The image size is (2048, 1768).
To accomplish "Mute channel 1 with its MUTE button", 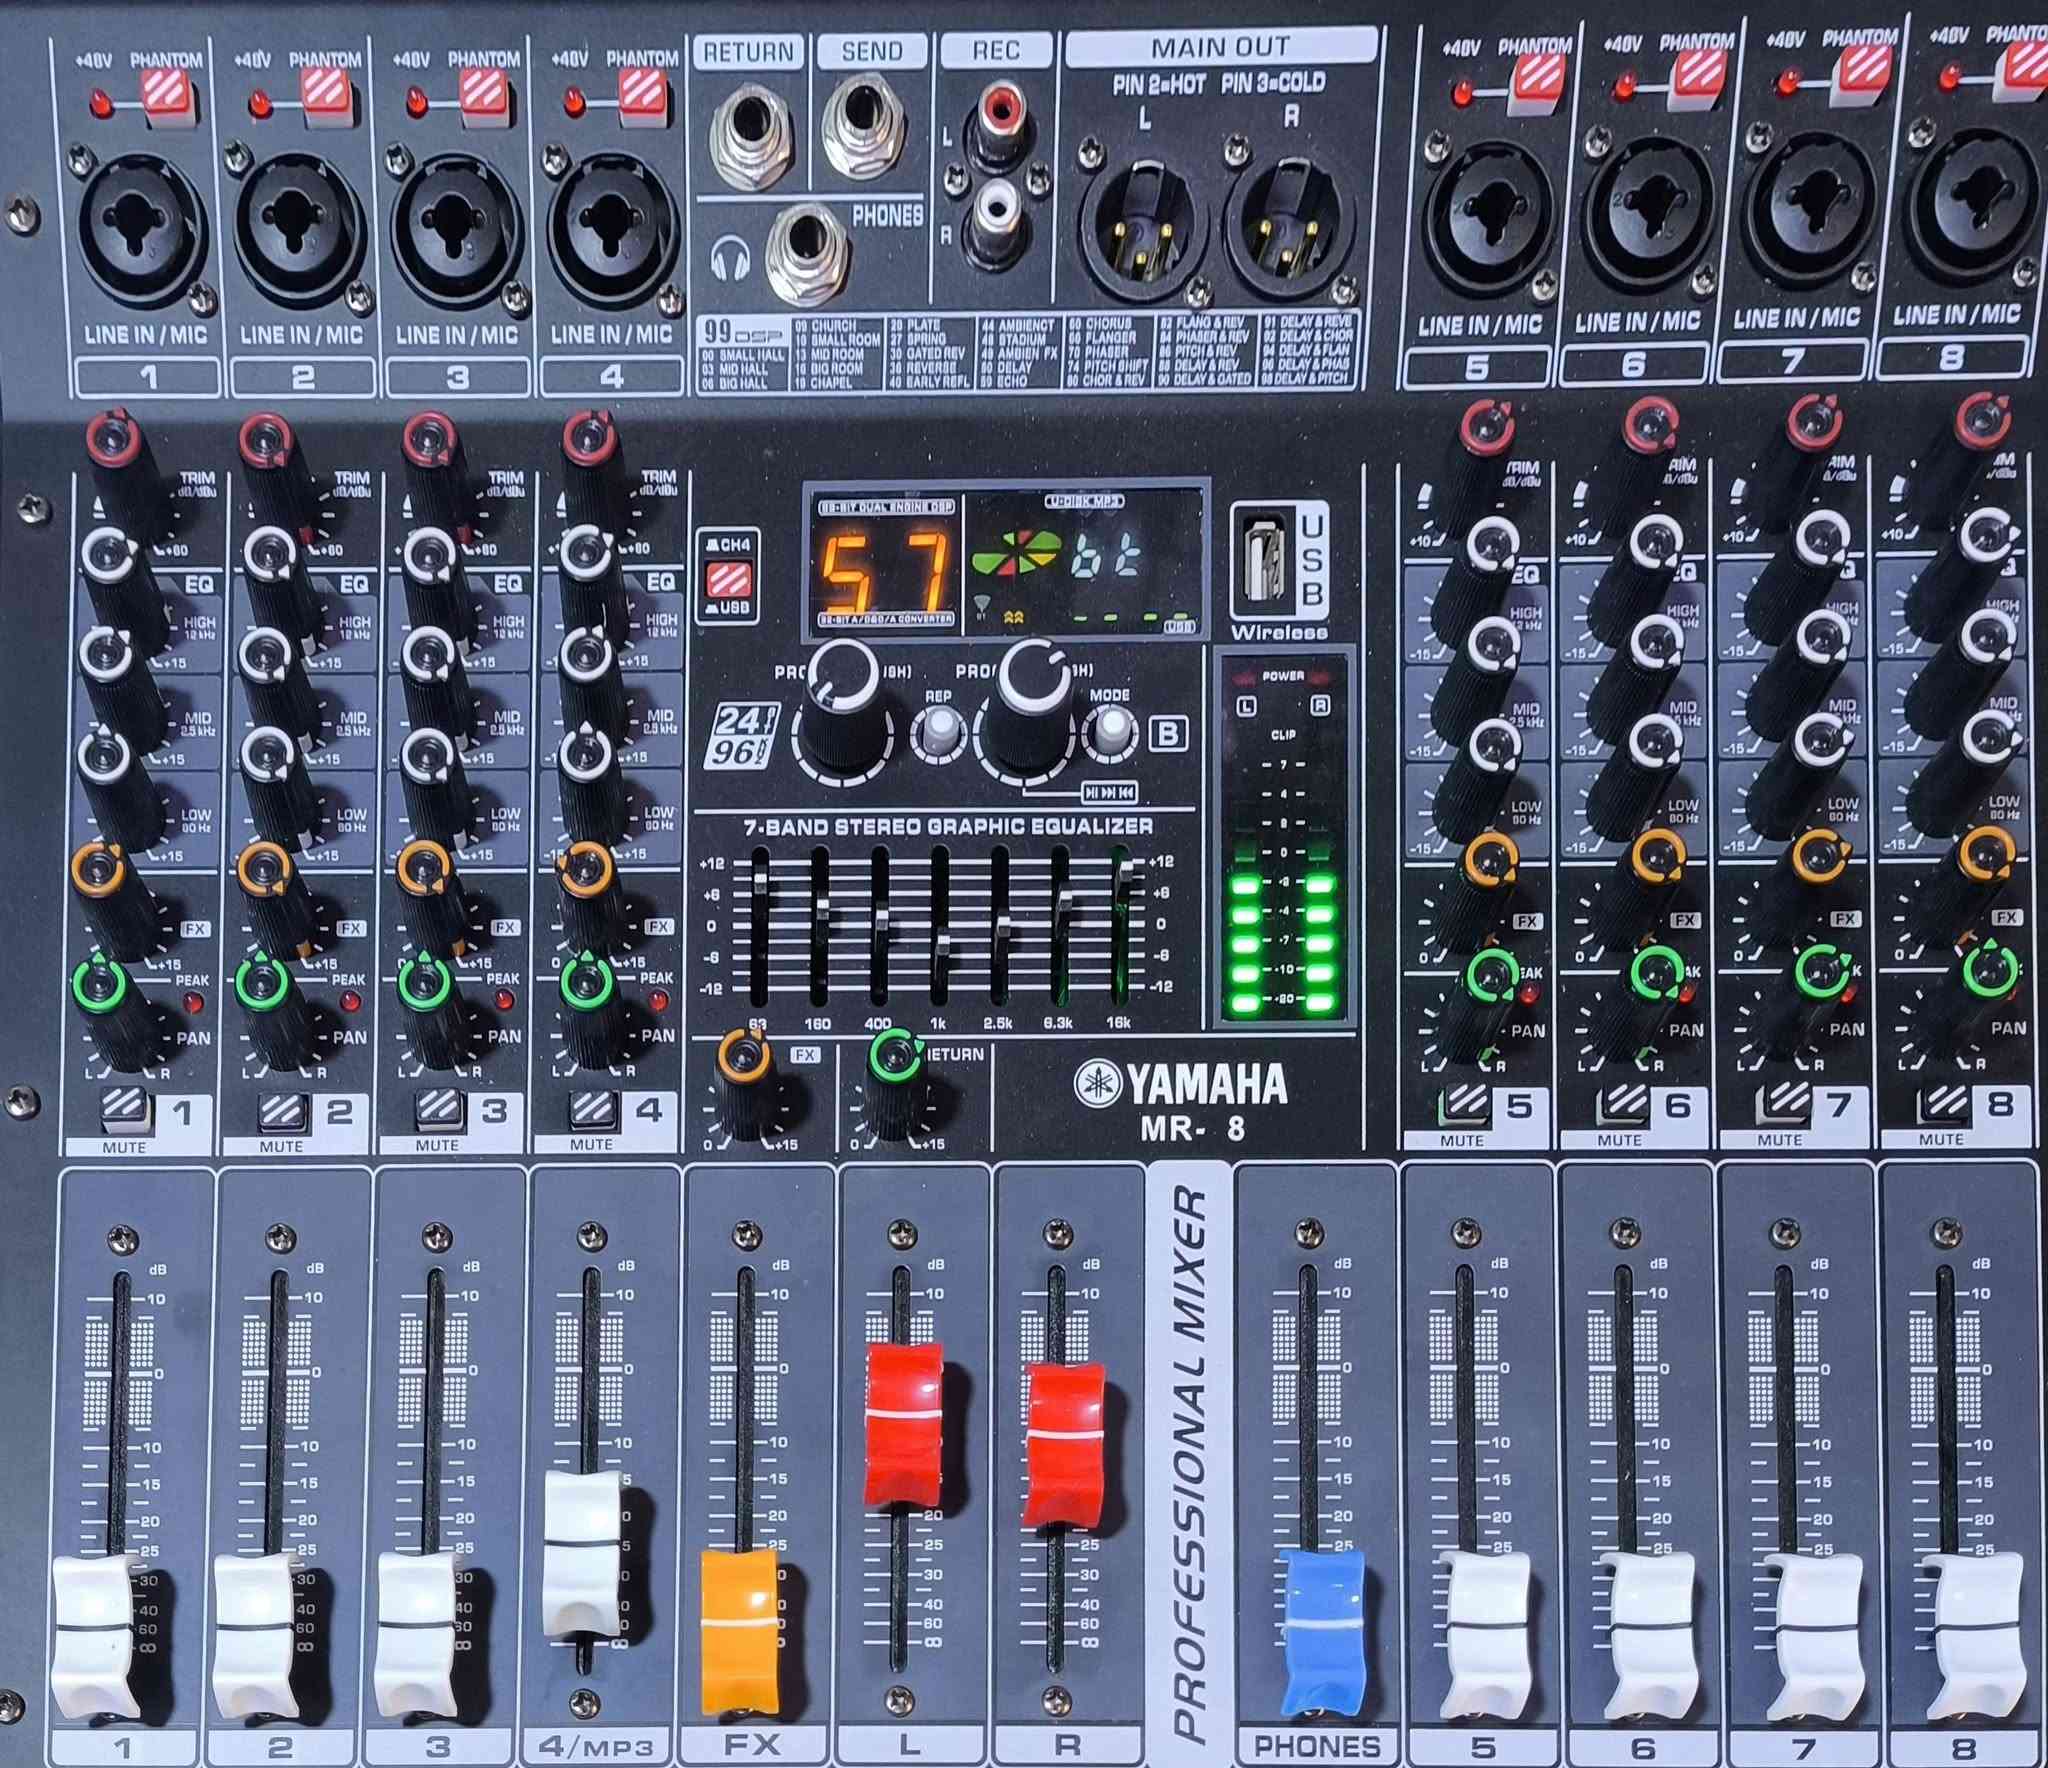I will (127, 1107).
